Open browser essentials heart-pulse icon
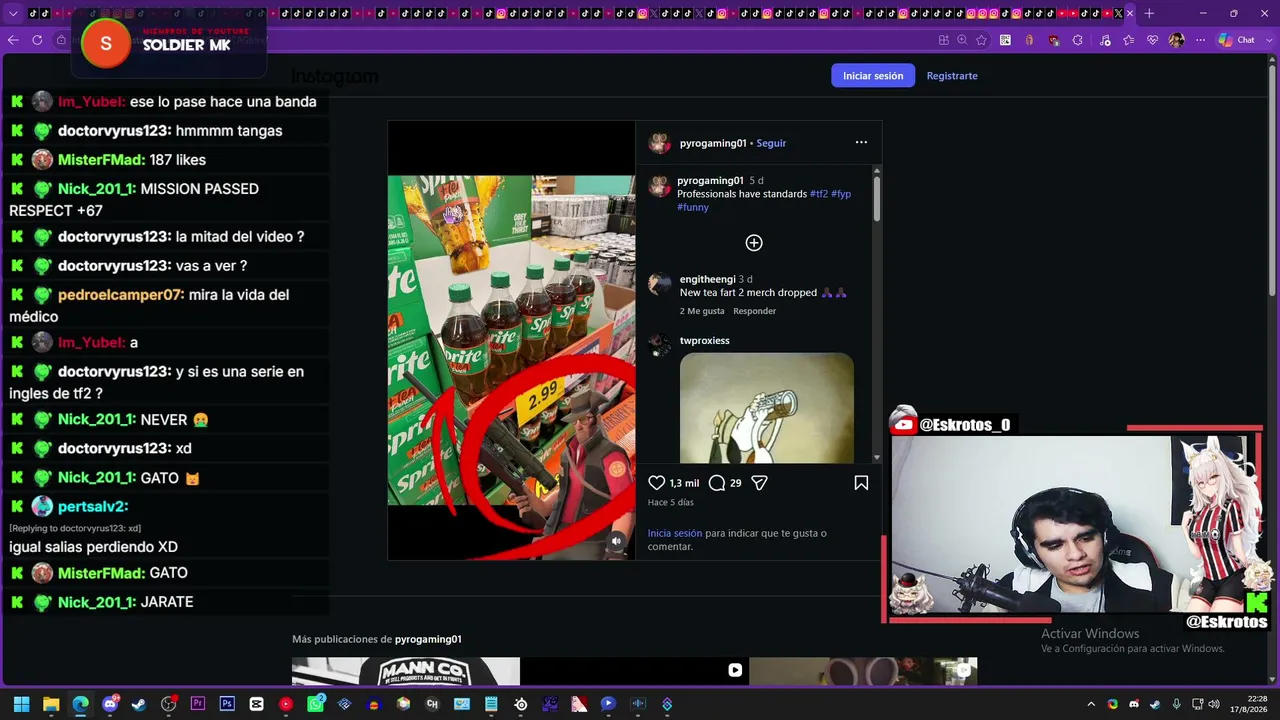 1153,40
